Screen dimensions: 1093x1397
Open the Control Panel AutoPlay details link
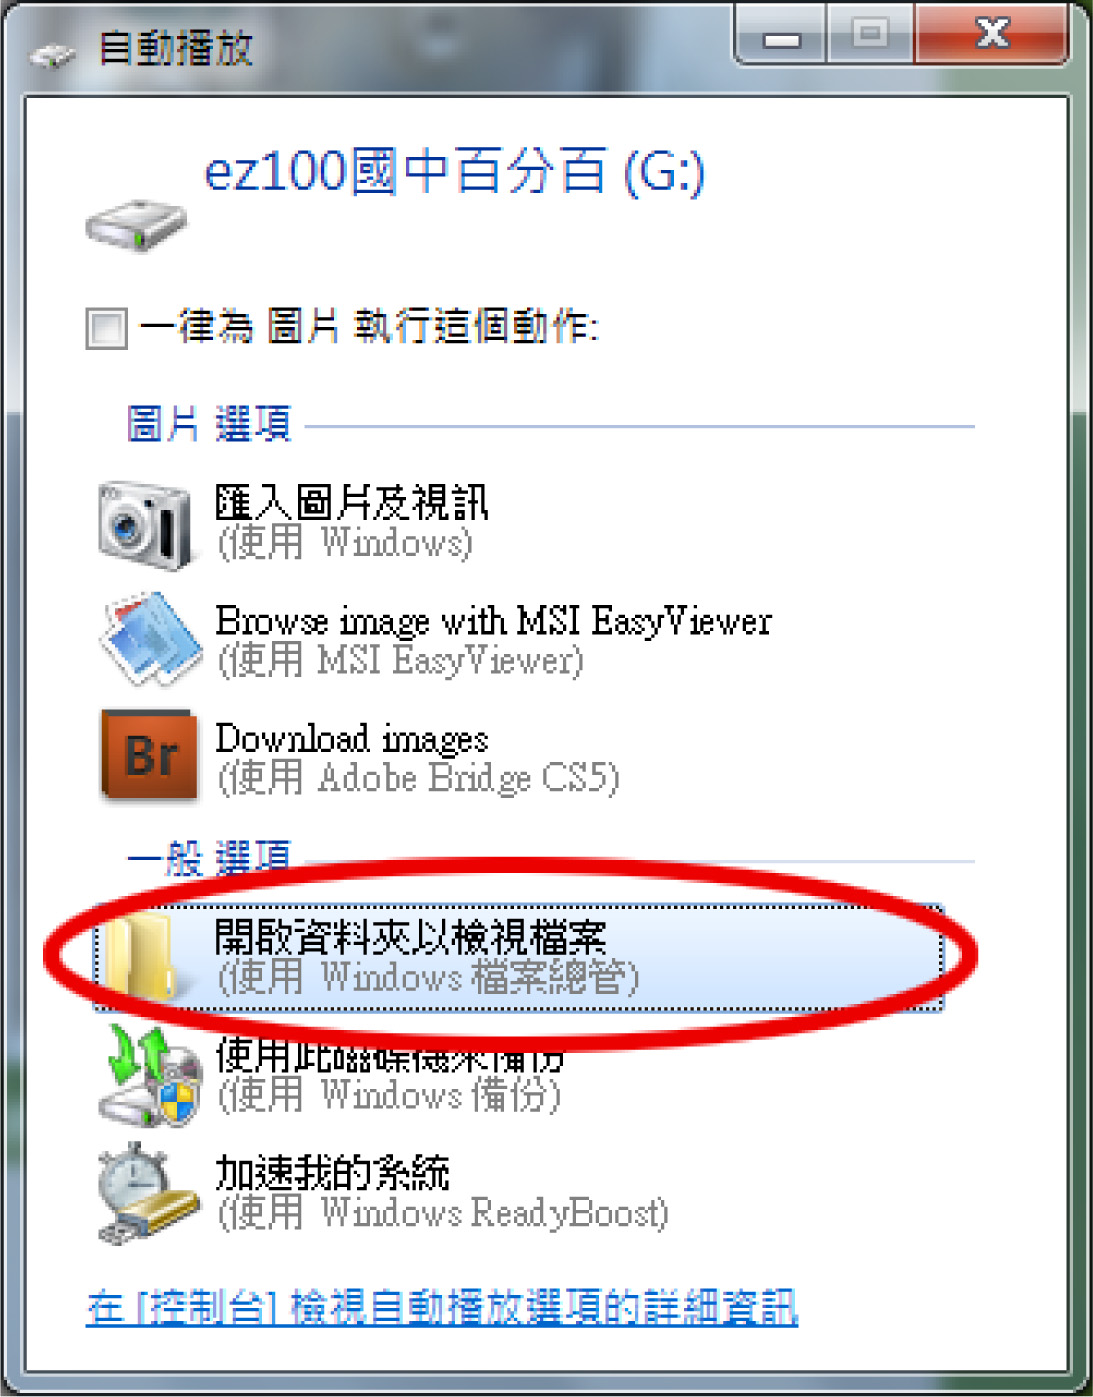coord(442,1307)
